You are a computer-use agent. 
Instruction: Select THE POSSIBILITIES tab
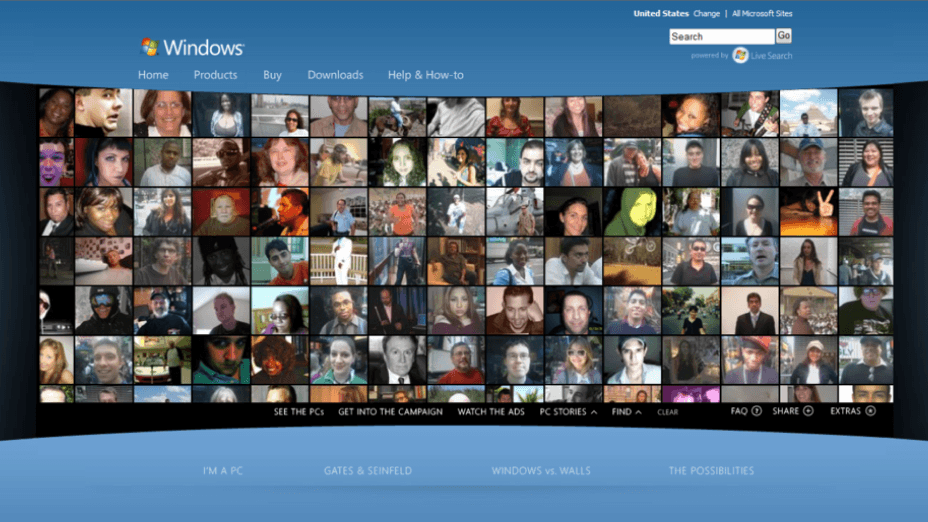(x=711, y=471)
